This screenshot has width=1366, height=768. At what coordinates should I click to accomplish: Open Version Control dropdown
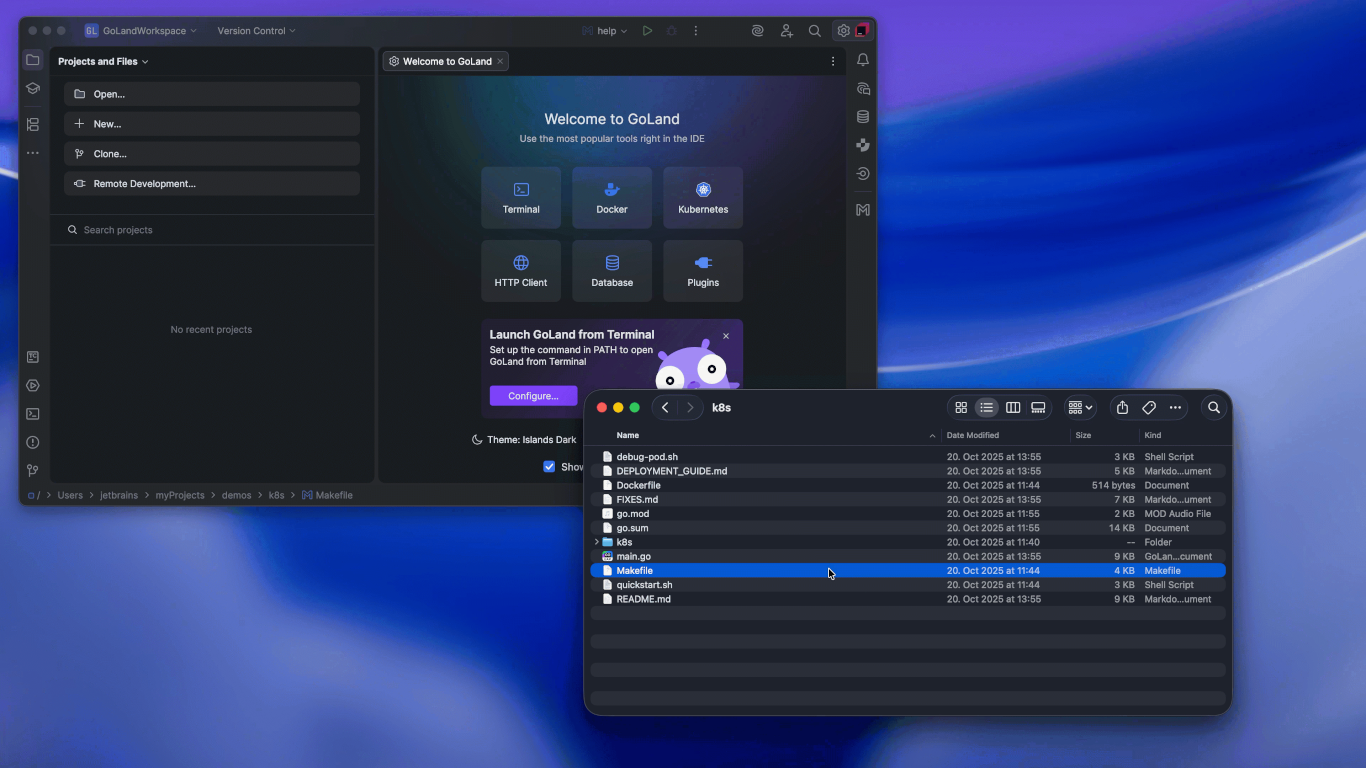pyautogui.click(x=256, y=31)
